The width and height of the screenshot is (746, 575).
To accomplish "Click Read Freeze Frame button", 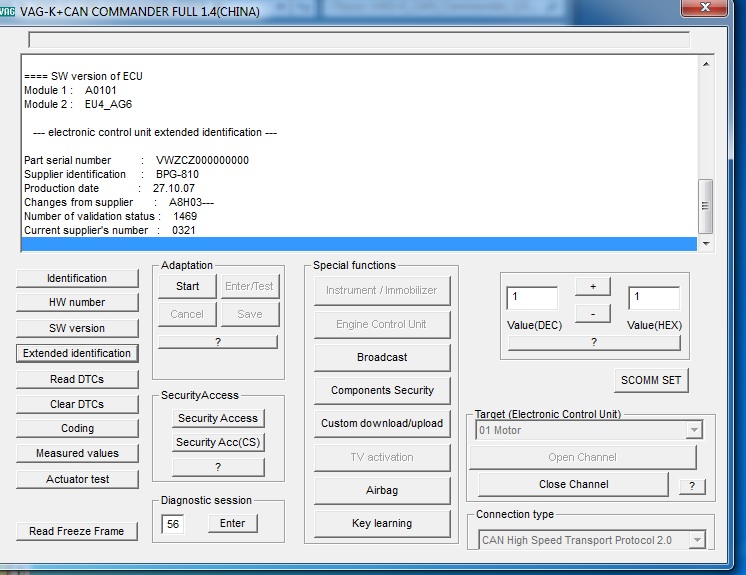I will (x=77, y=531).
